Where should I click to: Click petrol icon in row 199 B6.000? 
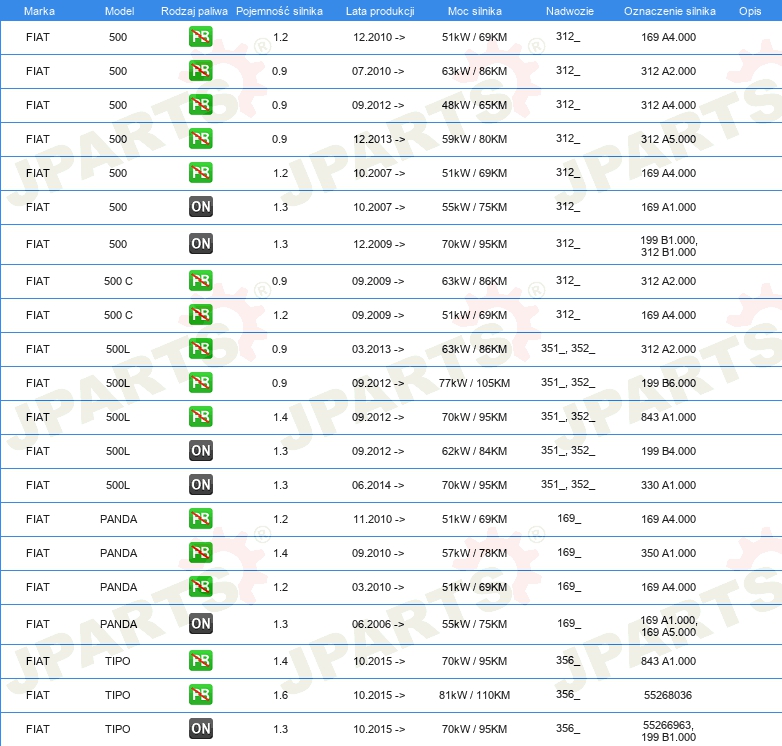(200, 382)
